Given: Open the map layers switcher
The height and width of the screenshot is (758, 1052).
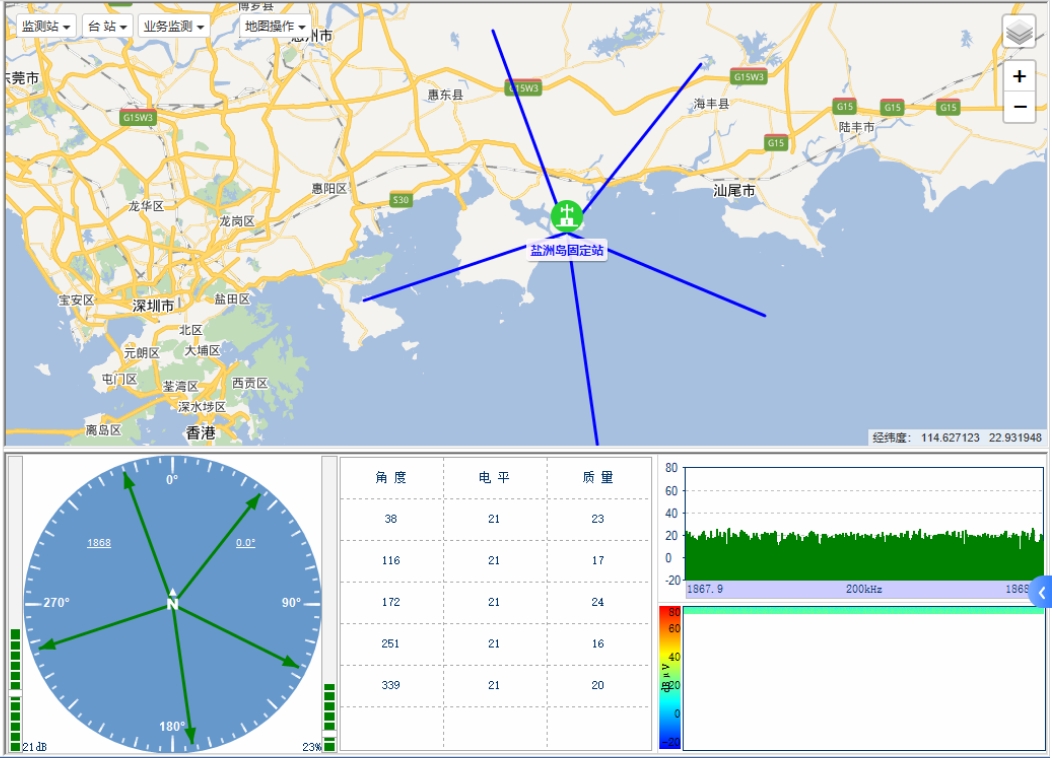Looking at the screenshot, I should (x=1019, y=33).
